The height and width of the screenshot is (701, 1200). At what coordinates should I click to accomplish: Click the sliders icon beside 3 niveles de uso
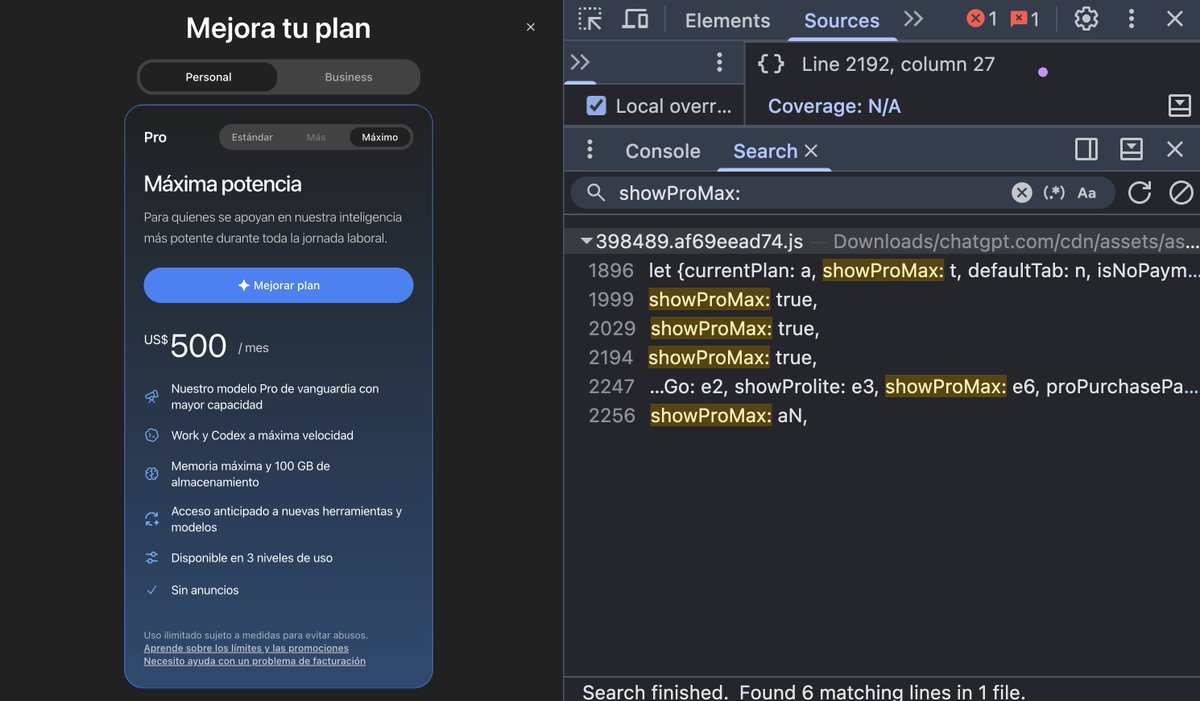coord(152,558)
